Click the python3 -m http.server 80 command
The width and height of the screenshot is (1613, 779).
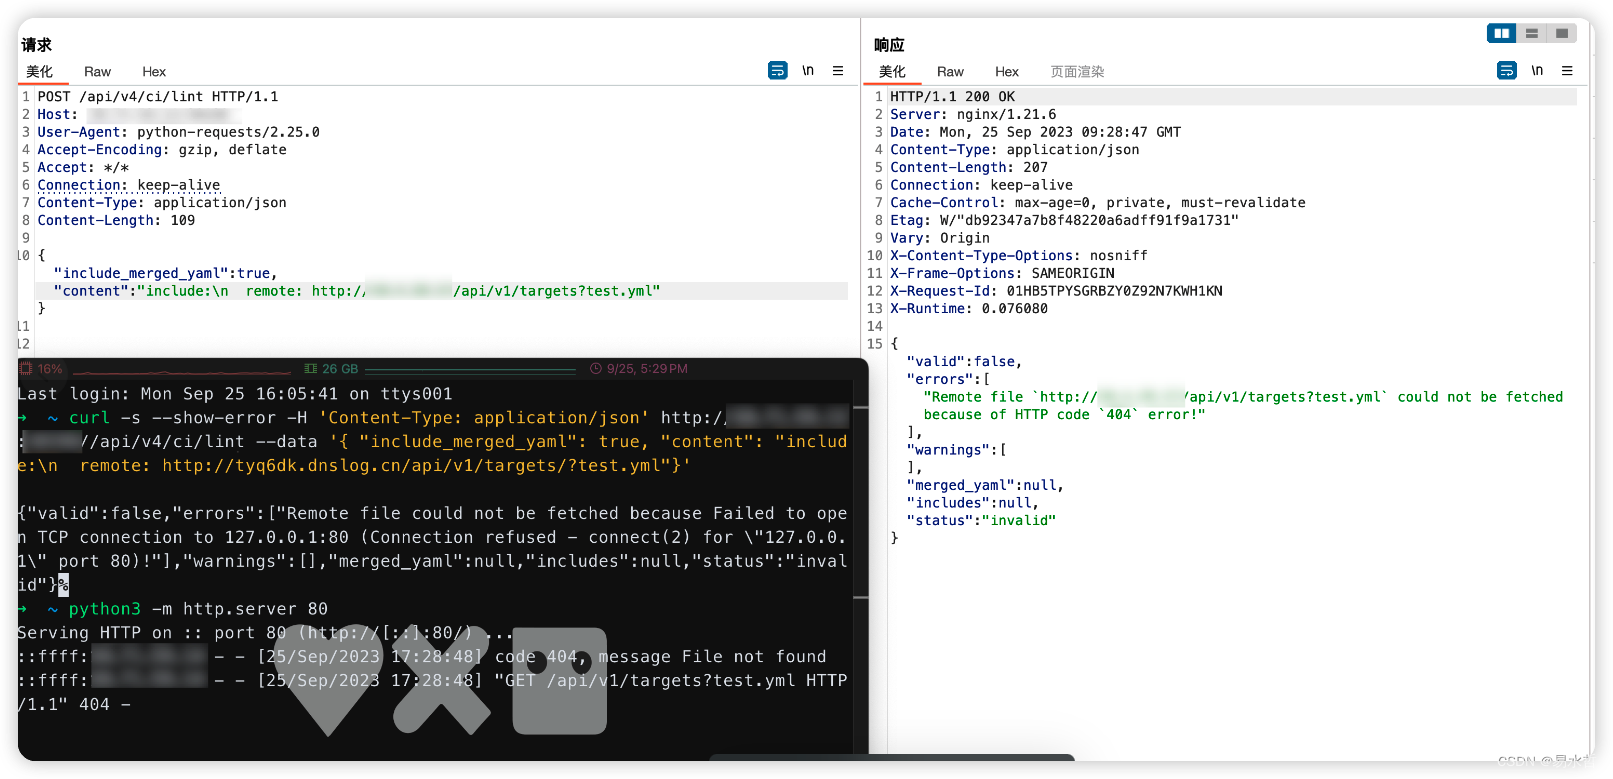(198, 609)
